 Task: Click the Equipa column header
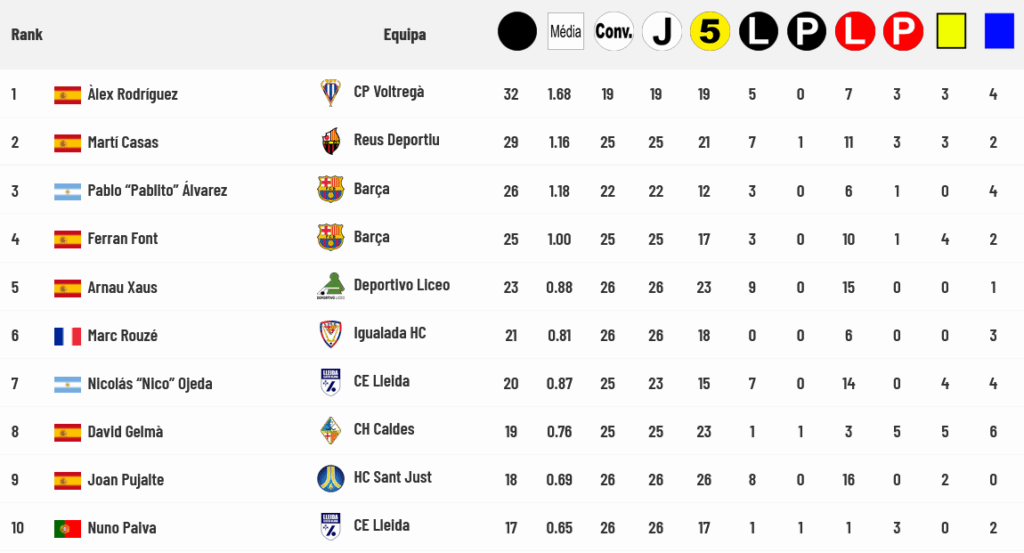pos(405,34)
